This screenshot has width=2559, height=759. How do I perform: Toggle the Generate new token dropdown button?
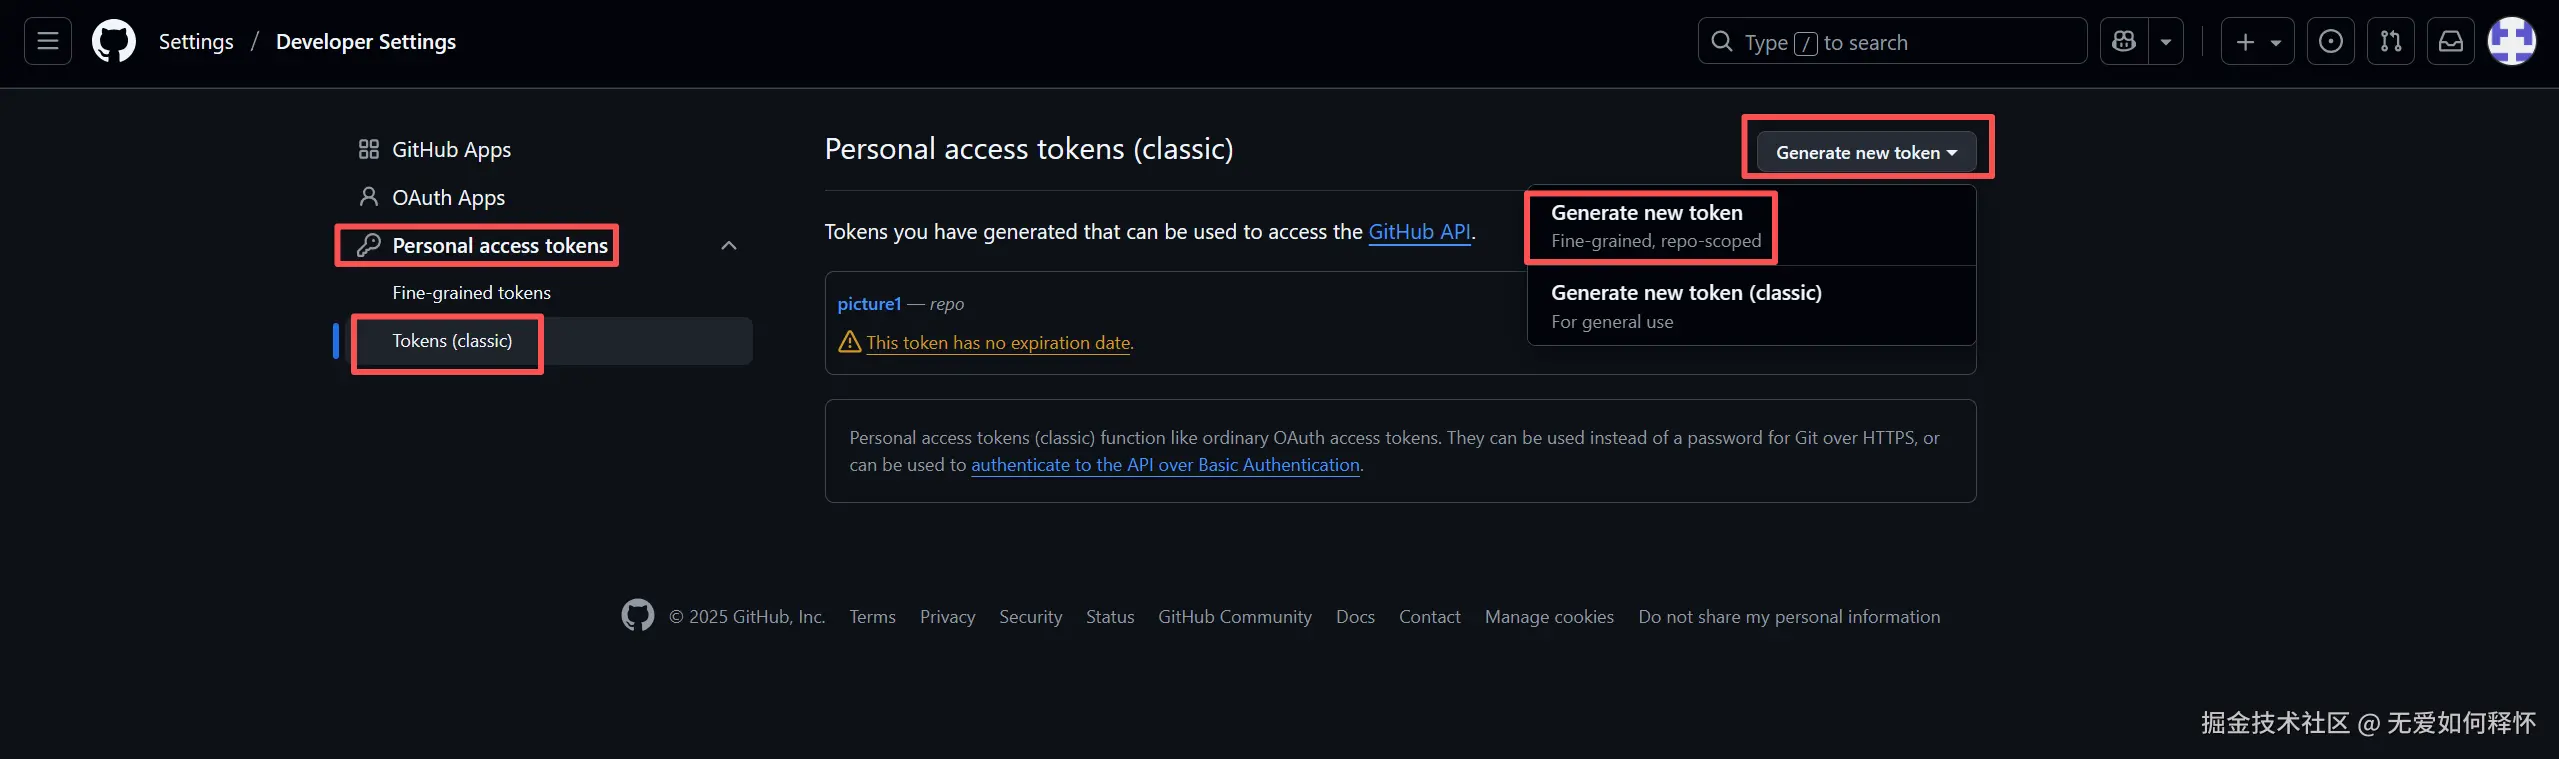[x=1866, y=153]
